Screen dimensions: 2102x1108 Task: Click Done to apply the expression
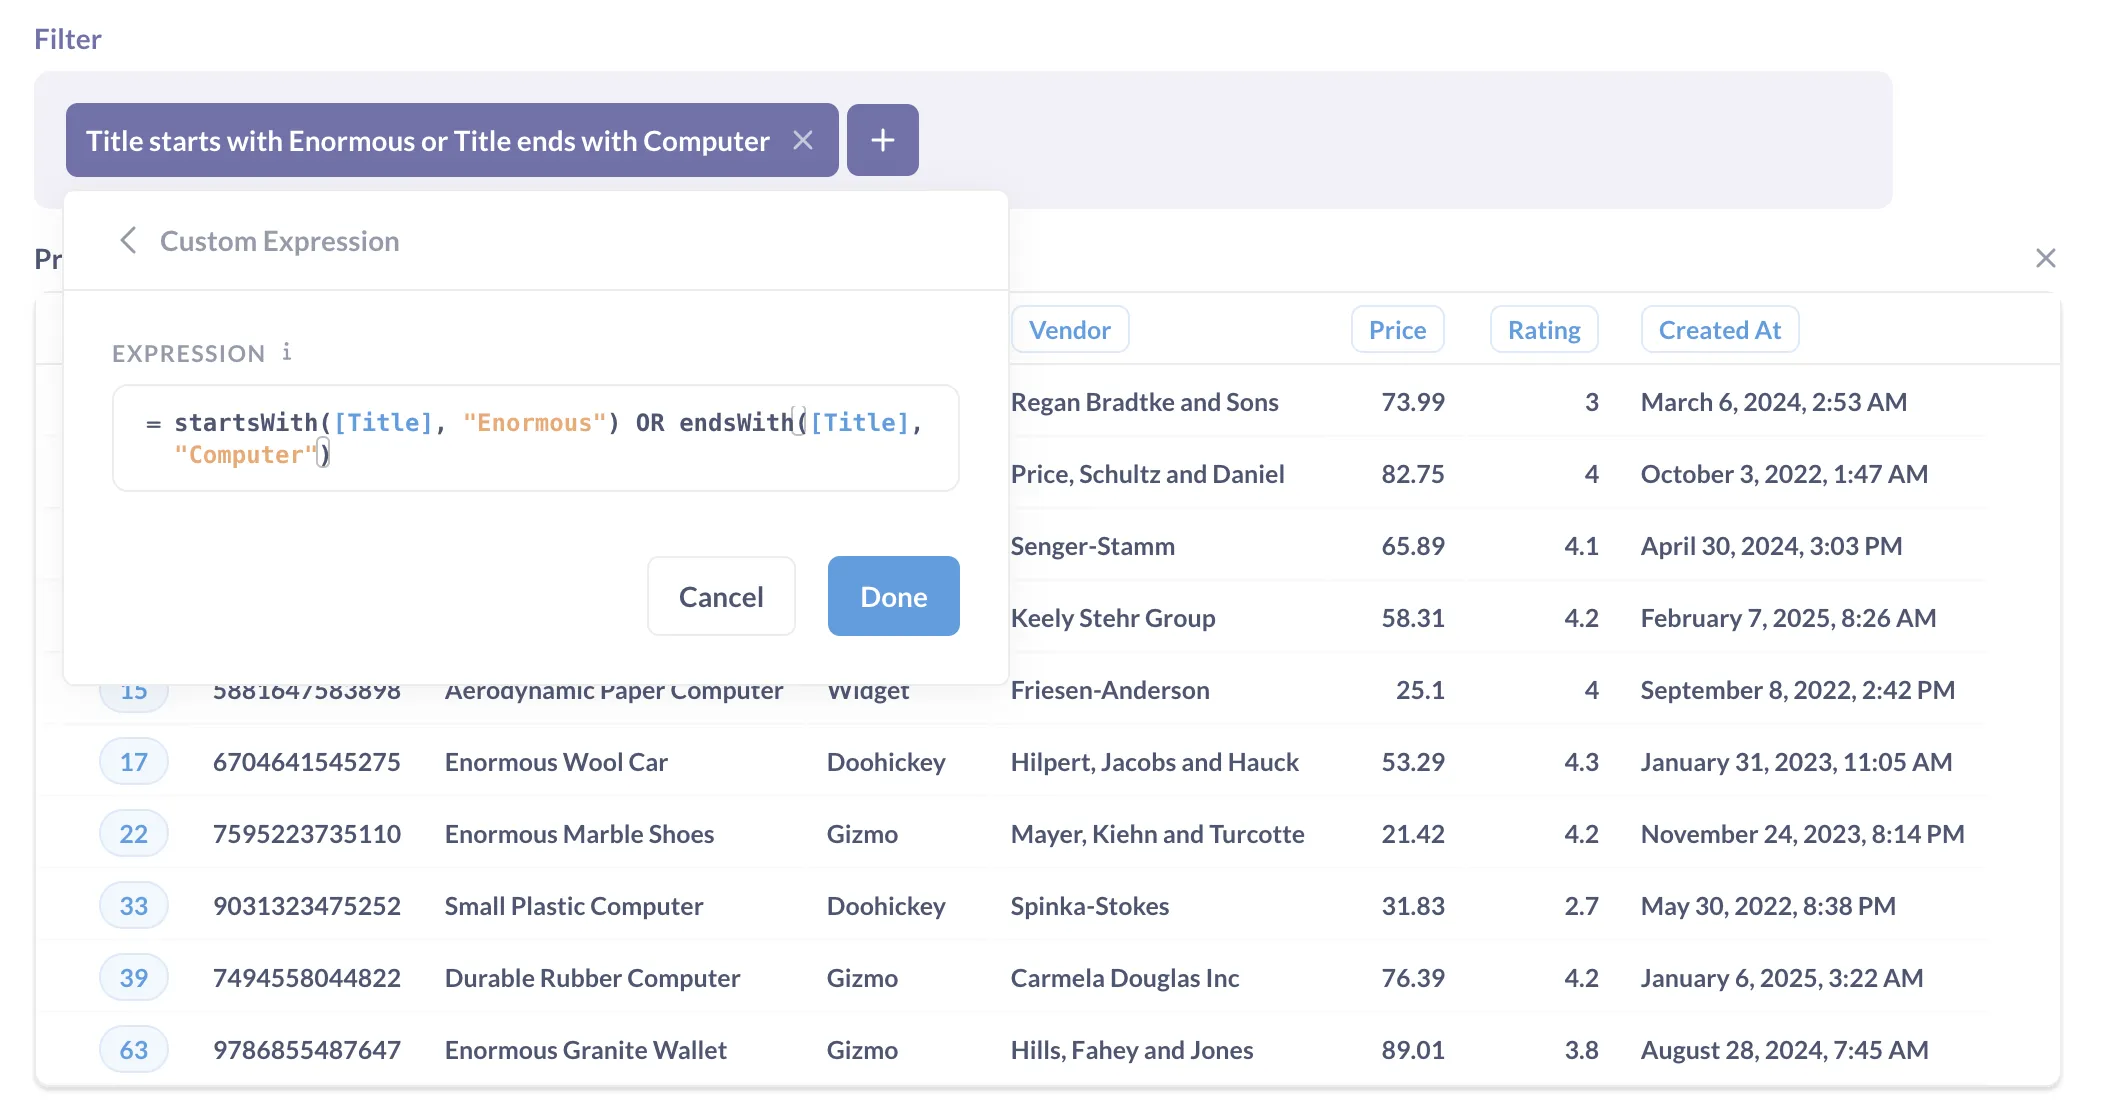pyautogui.click(x=893, y=597)
